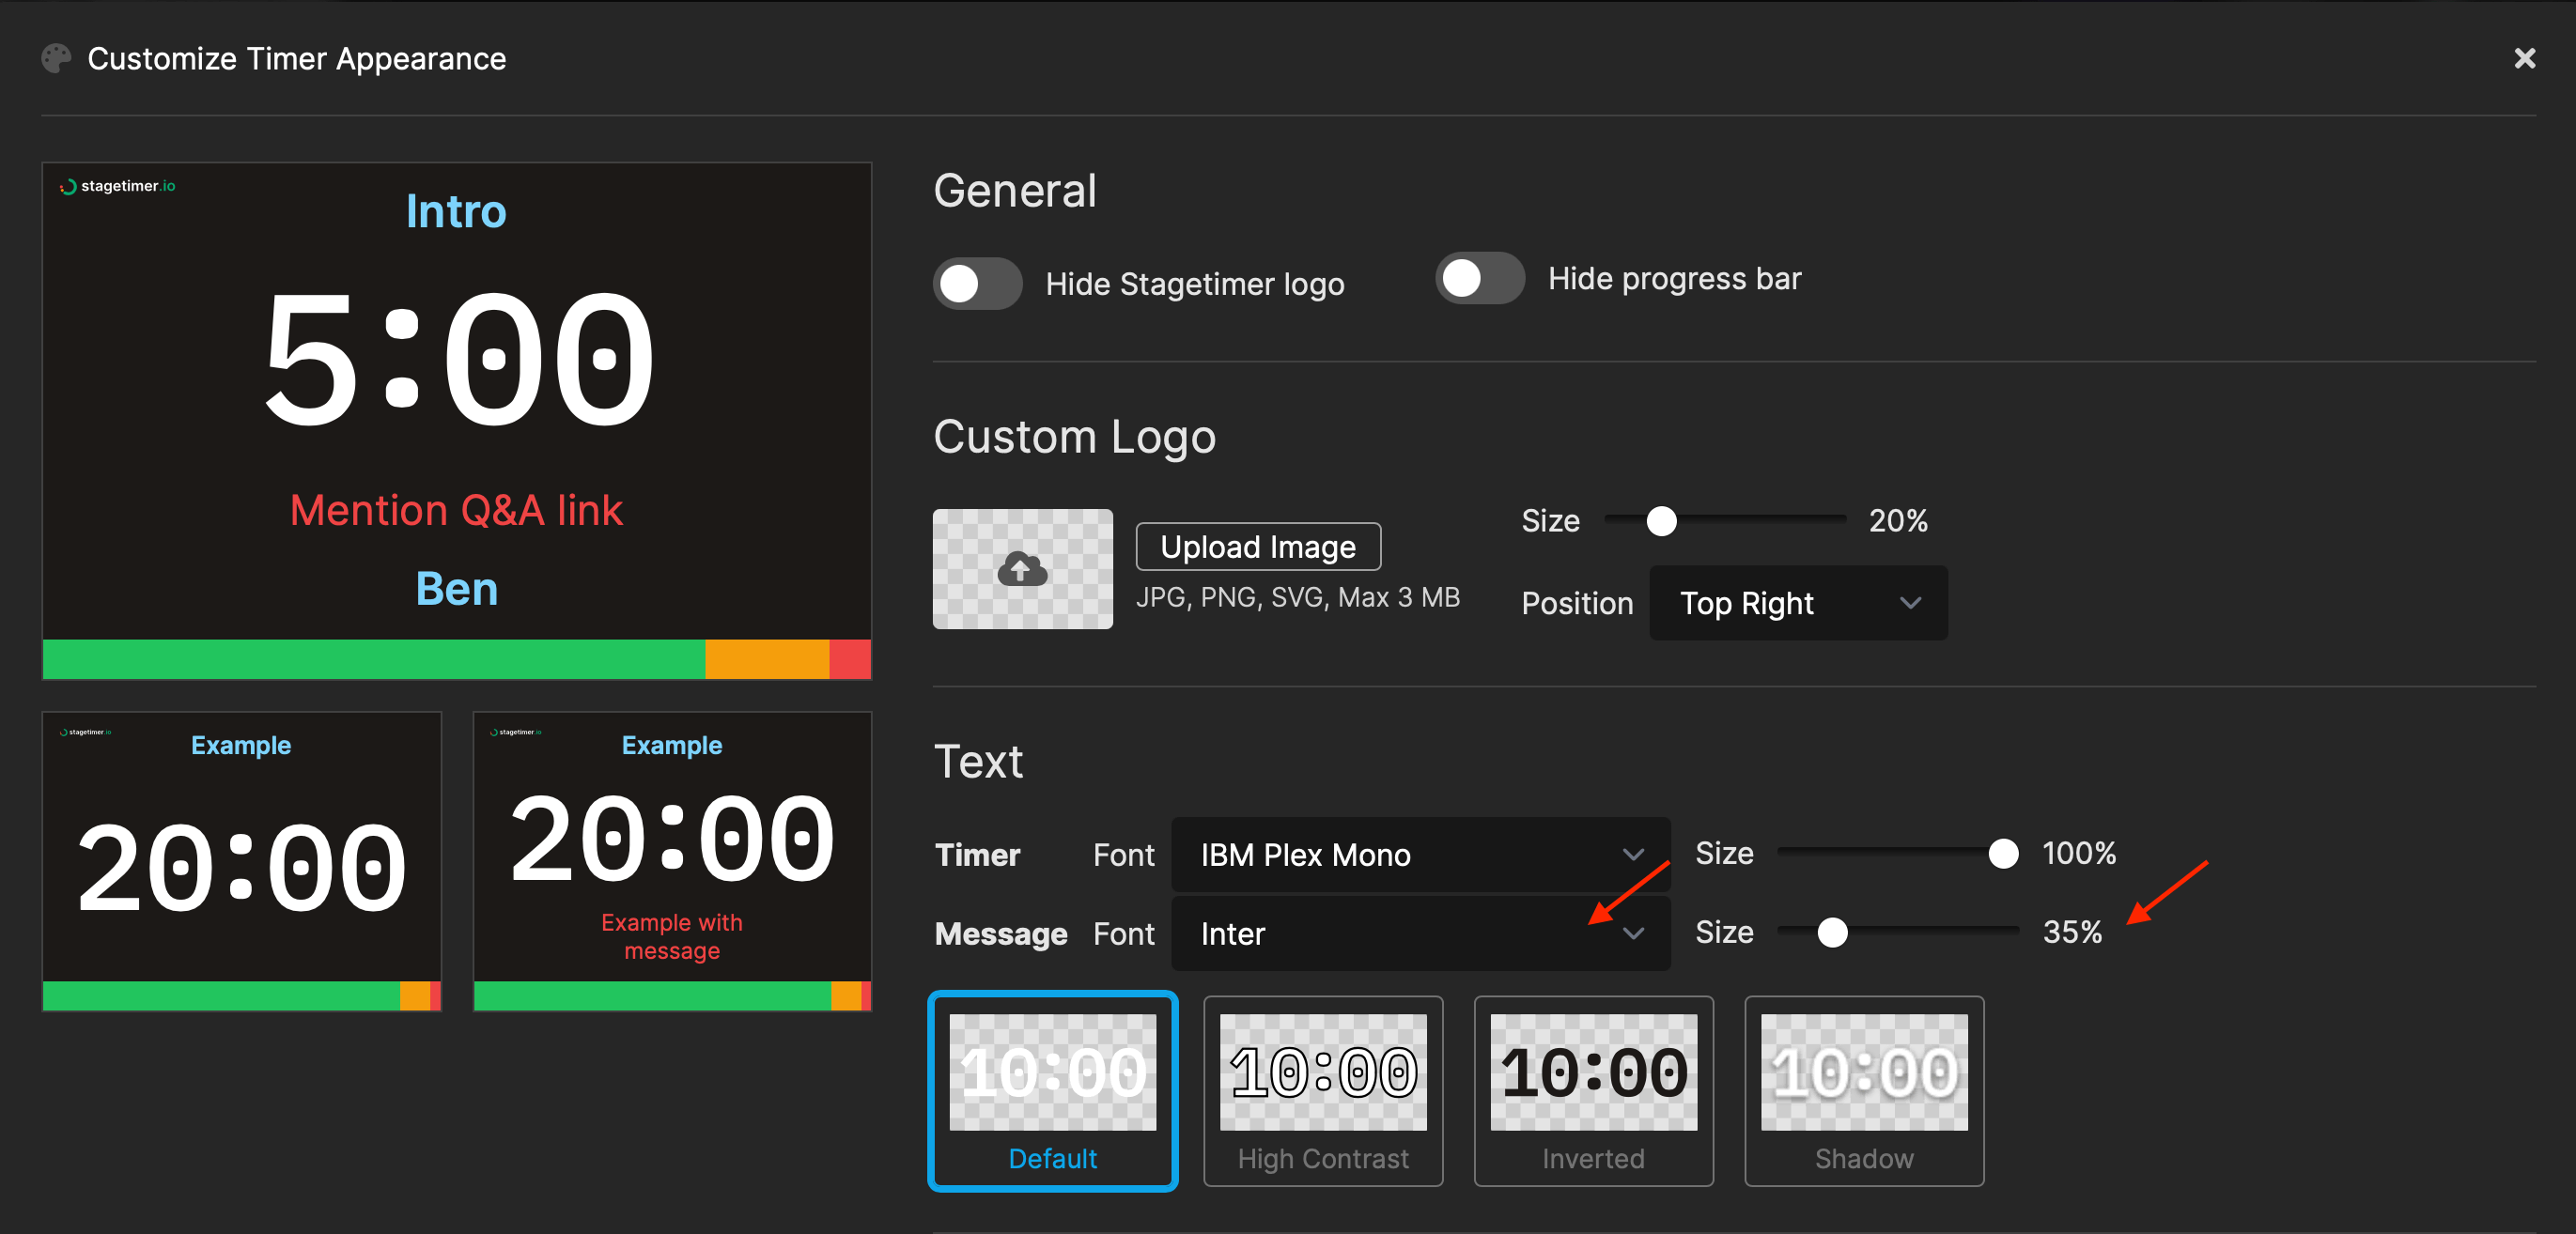This screenshot has height=1234, width=2576.
Task: Adjust the Message size slider
Action: (x=1898, y=932)
